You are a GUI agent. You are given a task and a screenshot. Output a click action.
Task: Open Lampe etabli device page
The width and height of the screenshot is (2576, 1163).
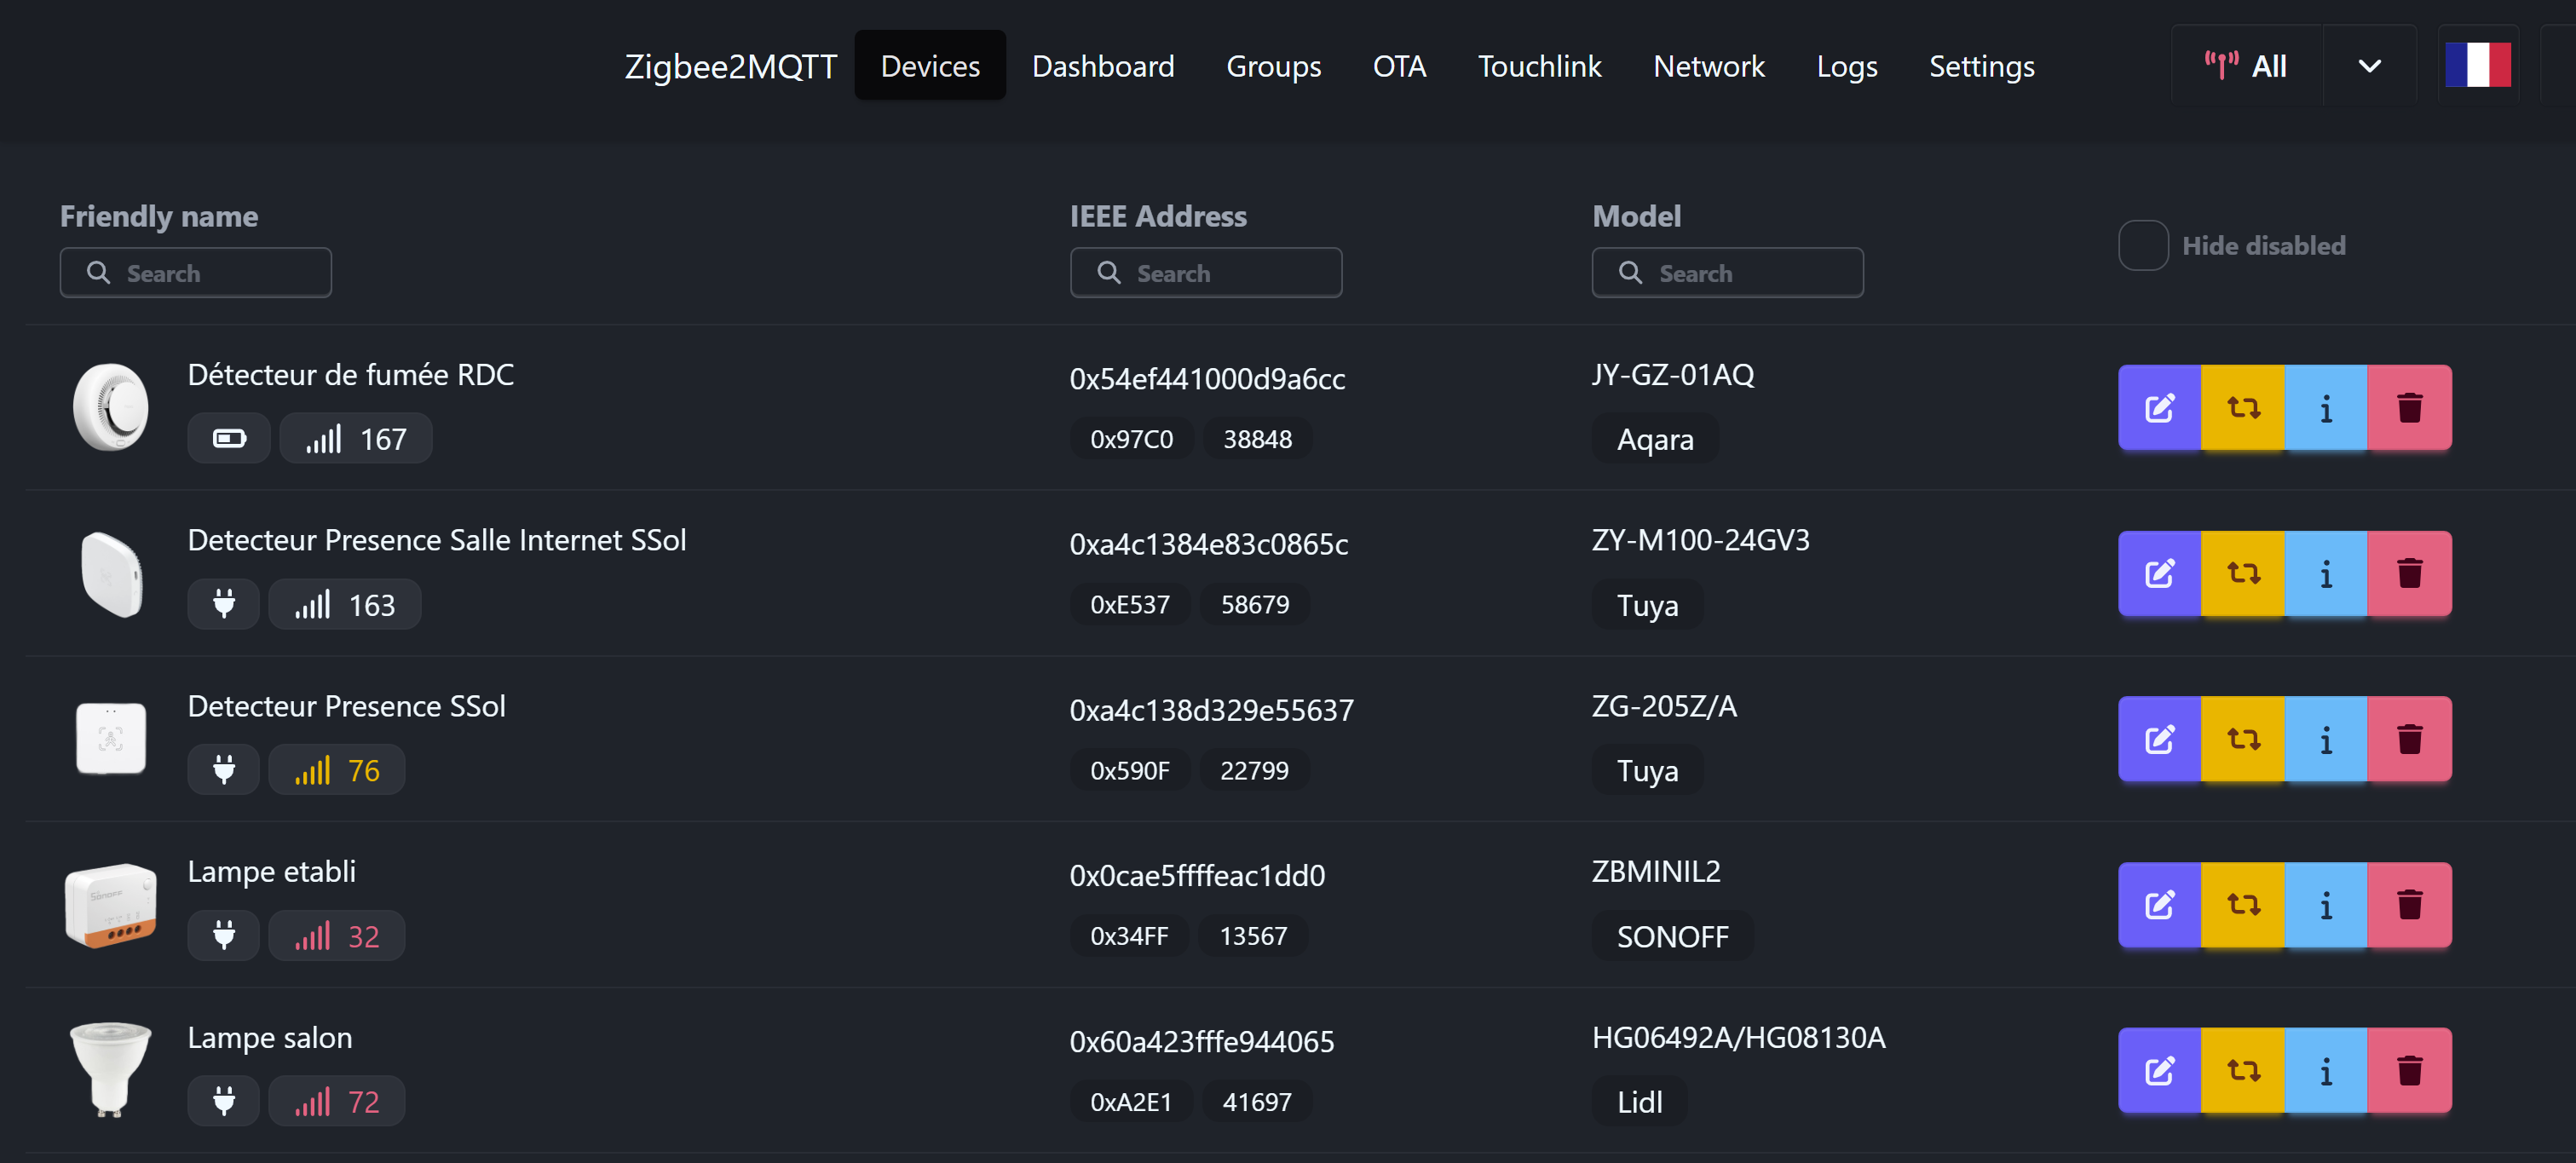click(x=272, y=872)
